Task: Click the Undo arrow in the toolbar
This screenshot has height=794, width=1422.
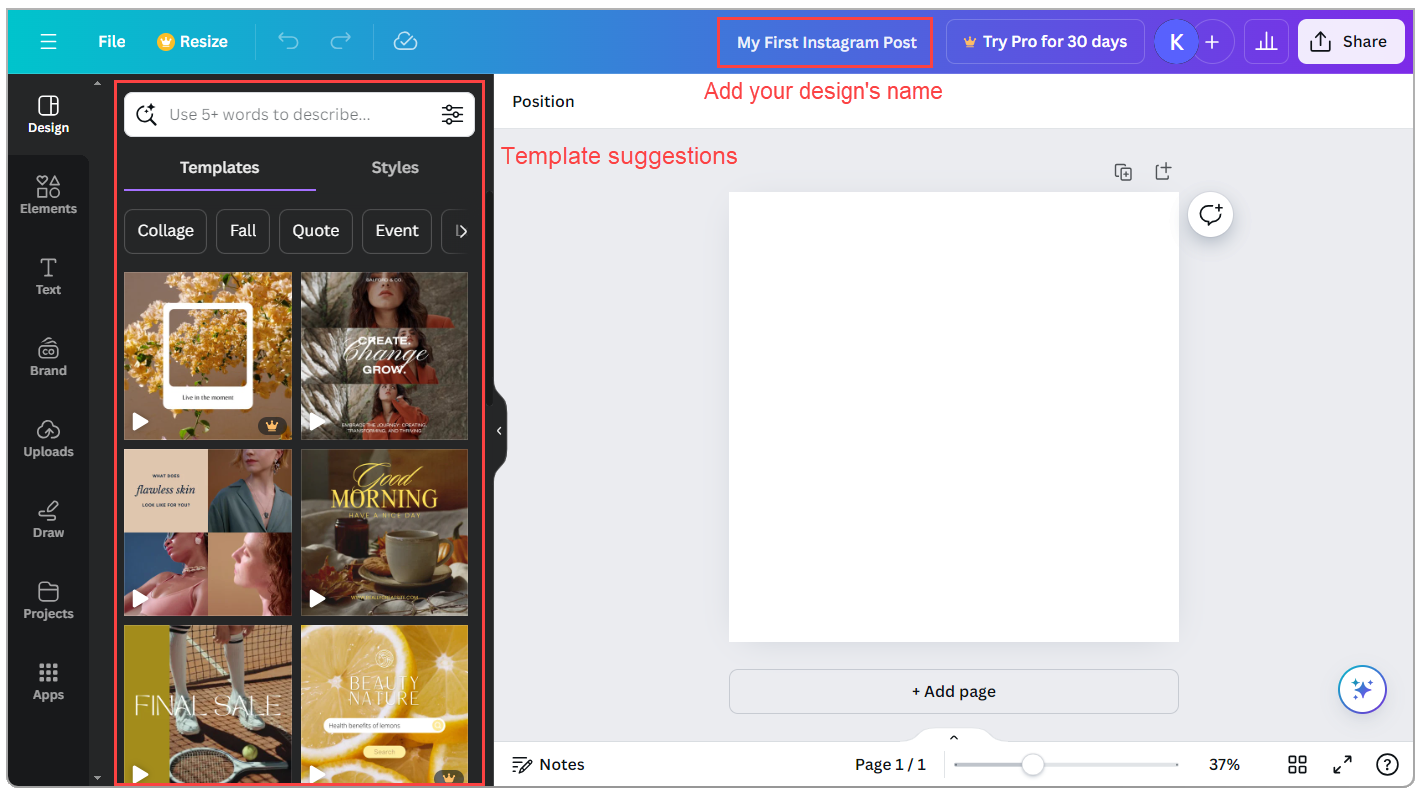Action: [288, 41]
